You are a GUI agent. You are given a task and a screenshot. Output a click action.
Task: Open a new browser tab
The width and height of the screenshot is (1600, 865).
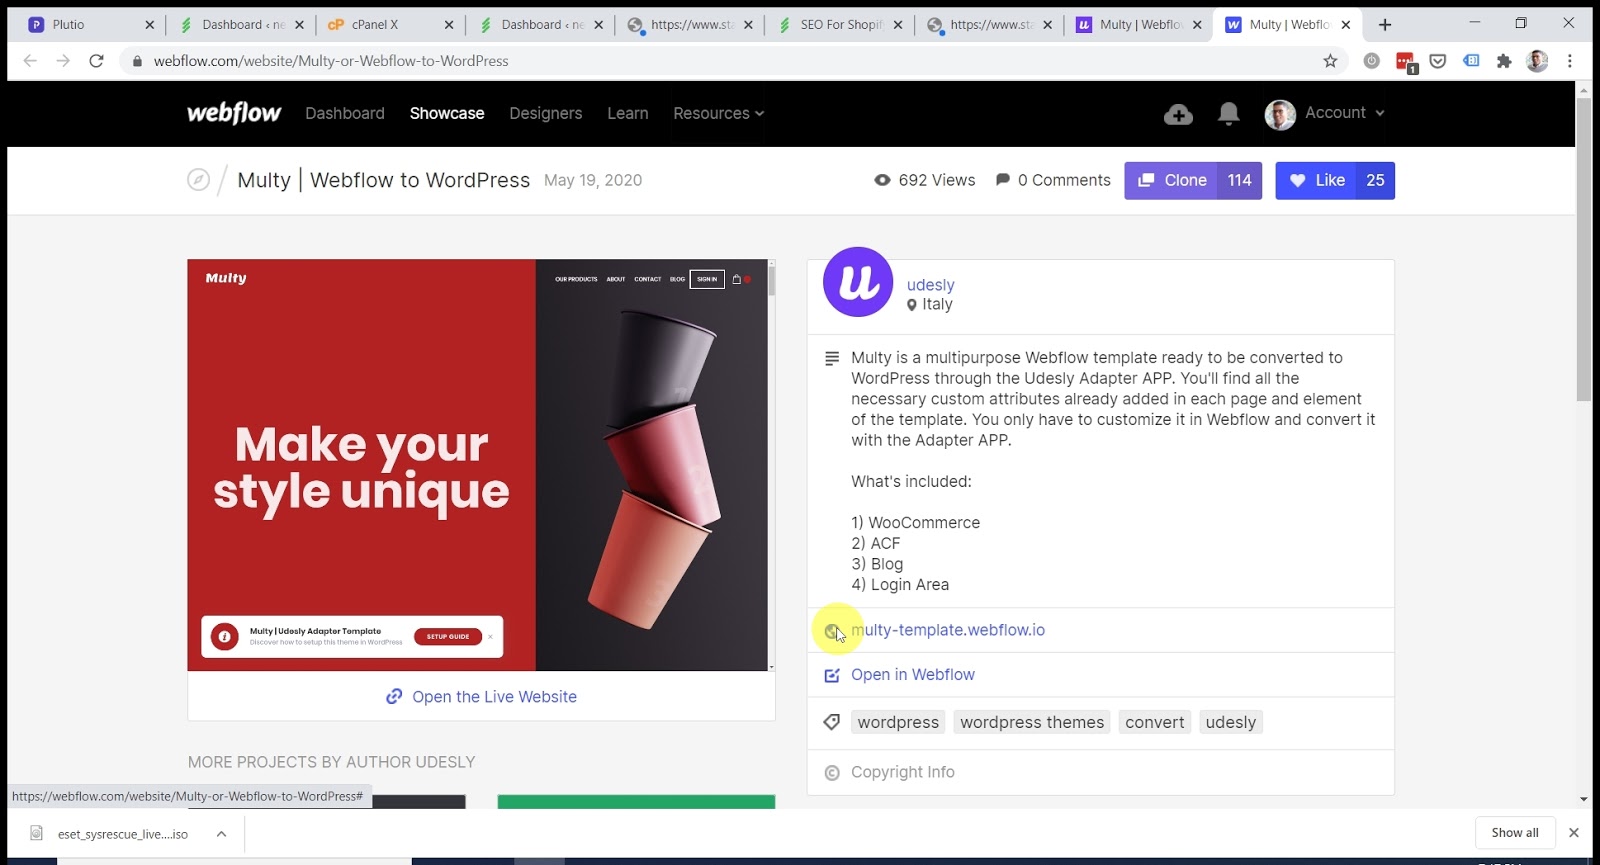1385,25
